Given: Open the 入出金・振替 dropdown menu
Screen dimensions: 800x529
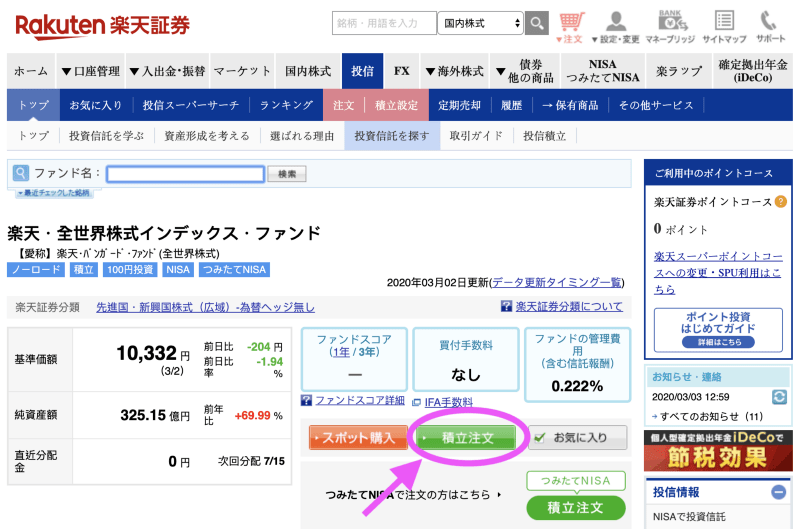Looking at the screenshot, I should point(167,71).
